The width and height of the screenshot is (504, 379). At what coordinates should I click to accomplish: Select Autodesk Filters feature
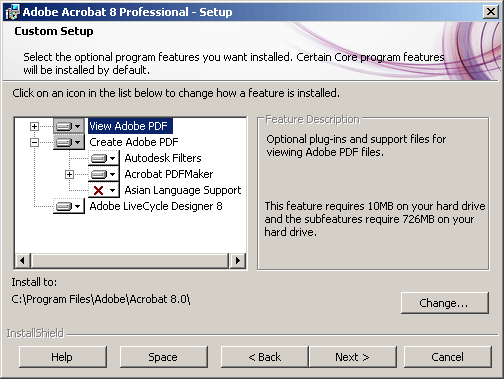click(x=163, y=158)
